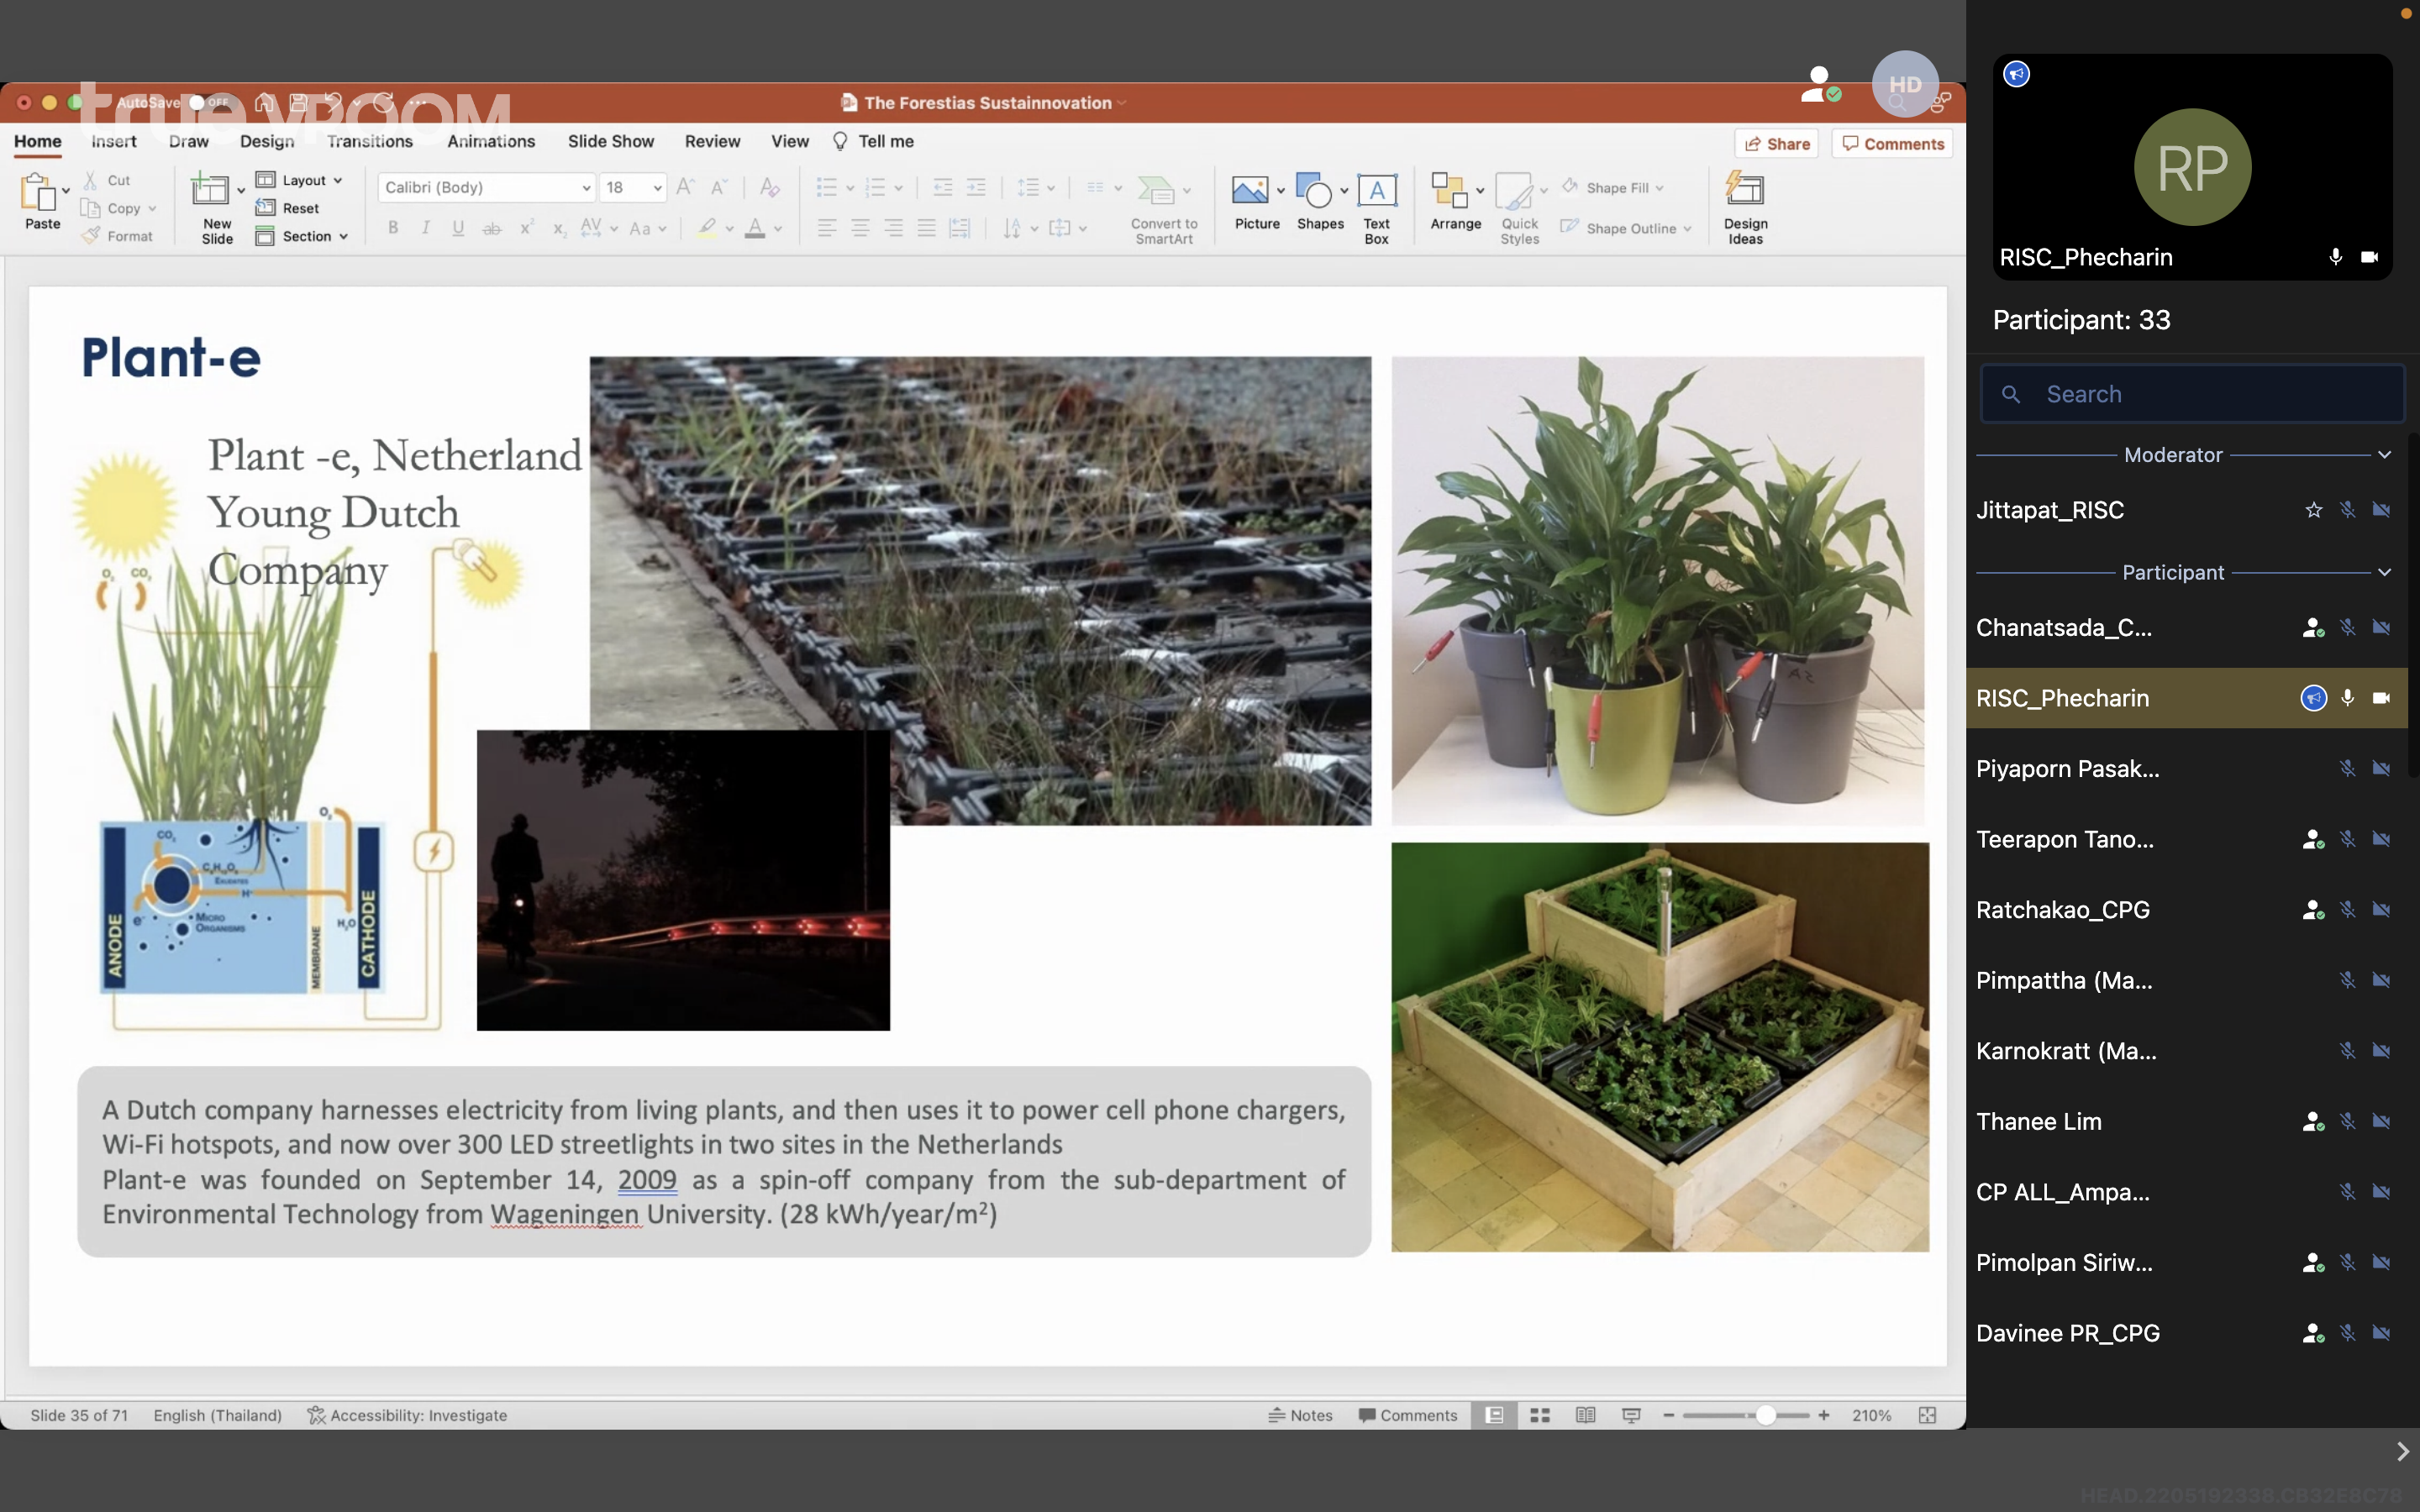
Task: Toggle Jittapat_RISC star favorite icon
Action: coord(2313,511)
